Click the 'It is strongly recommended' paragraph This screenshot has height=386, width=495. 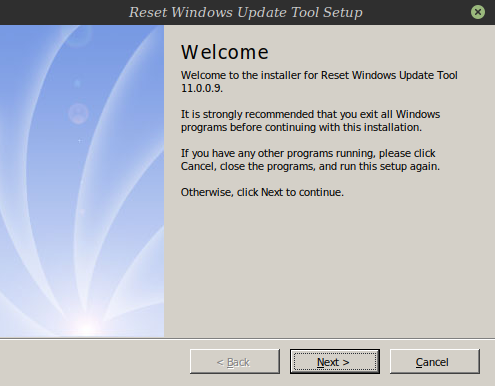pyautogui.click(x=310, y=121)
